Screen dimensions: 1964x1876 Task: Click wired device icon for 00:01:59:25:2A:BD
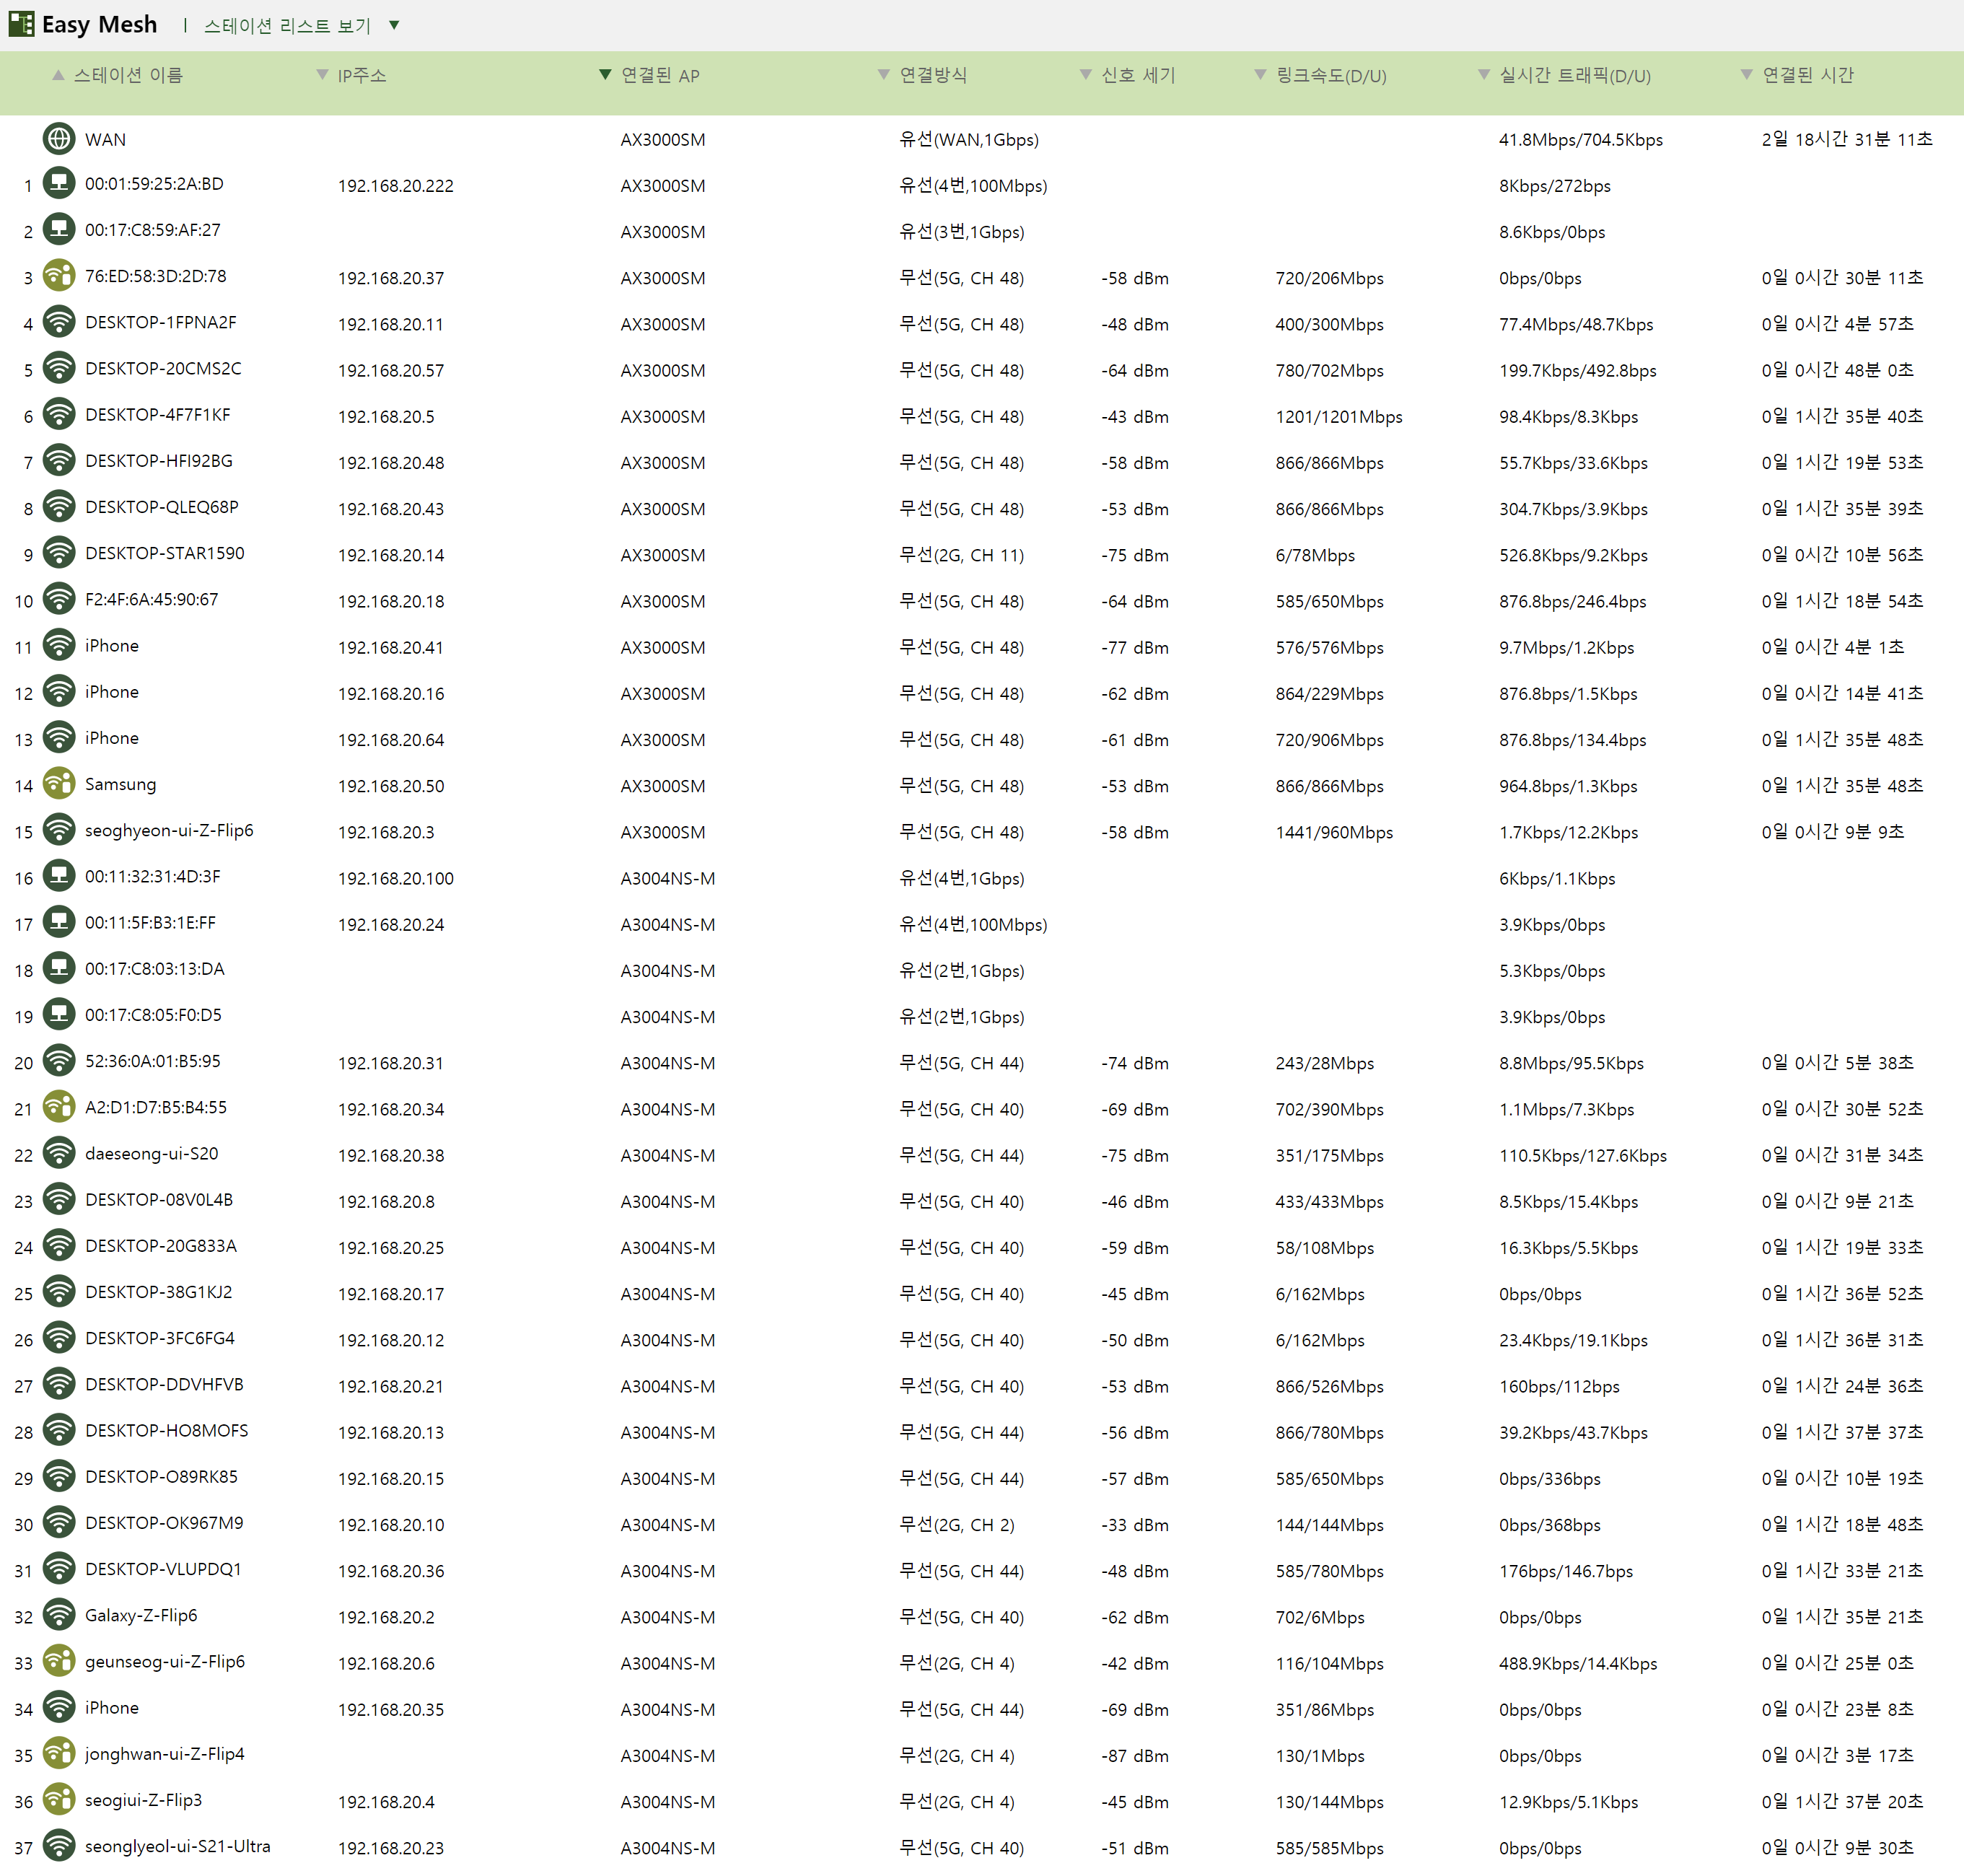coord(59,184)
